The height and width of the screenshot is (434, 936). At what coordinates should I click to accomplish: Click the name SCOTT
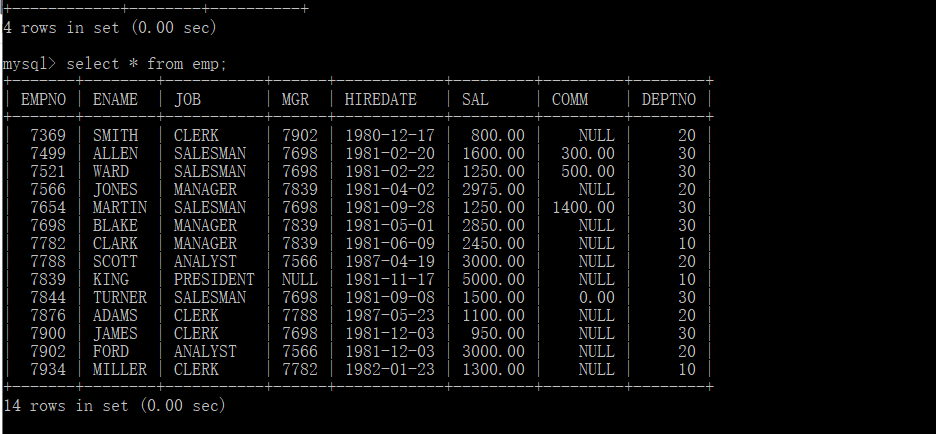tap(115, 261)
